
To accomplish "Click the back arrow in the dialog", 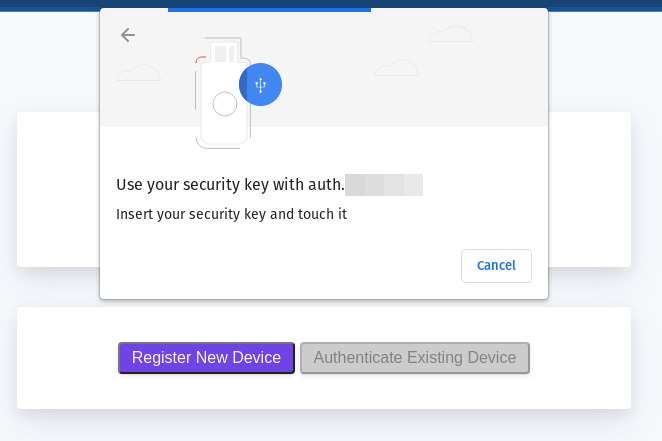I will coord(127,35).
